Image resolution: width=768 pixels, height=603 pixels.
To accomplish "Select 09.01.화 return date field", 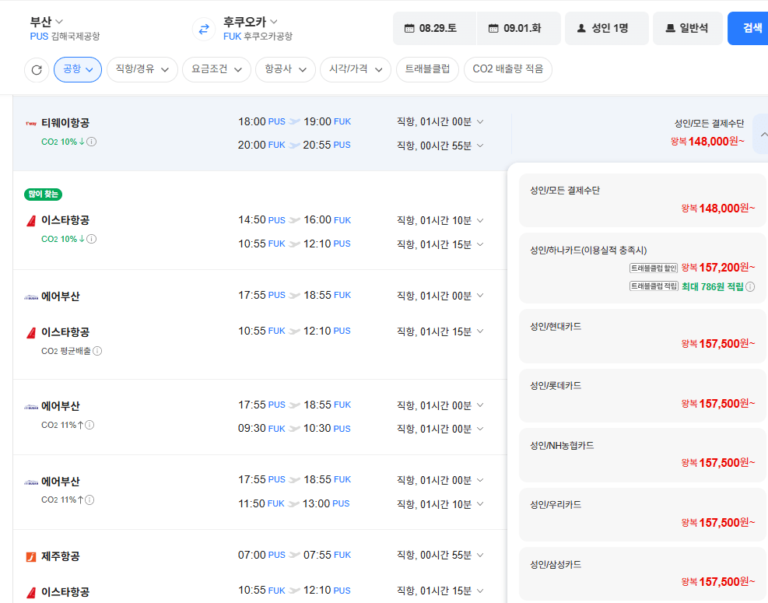I will pyautogui.click(x=519, y=28).
